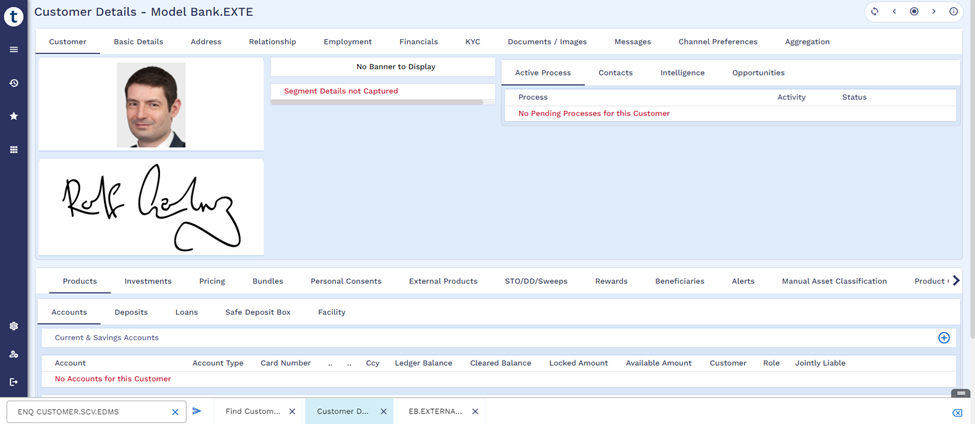975x424 pixels.
Task: Click the send arrow beside command box
Action: coord(197,411)
